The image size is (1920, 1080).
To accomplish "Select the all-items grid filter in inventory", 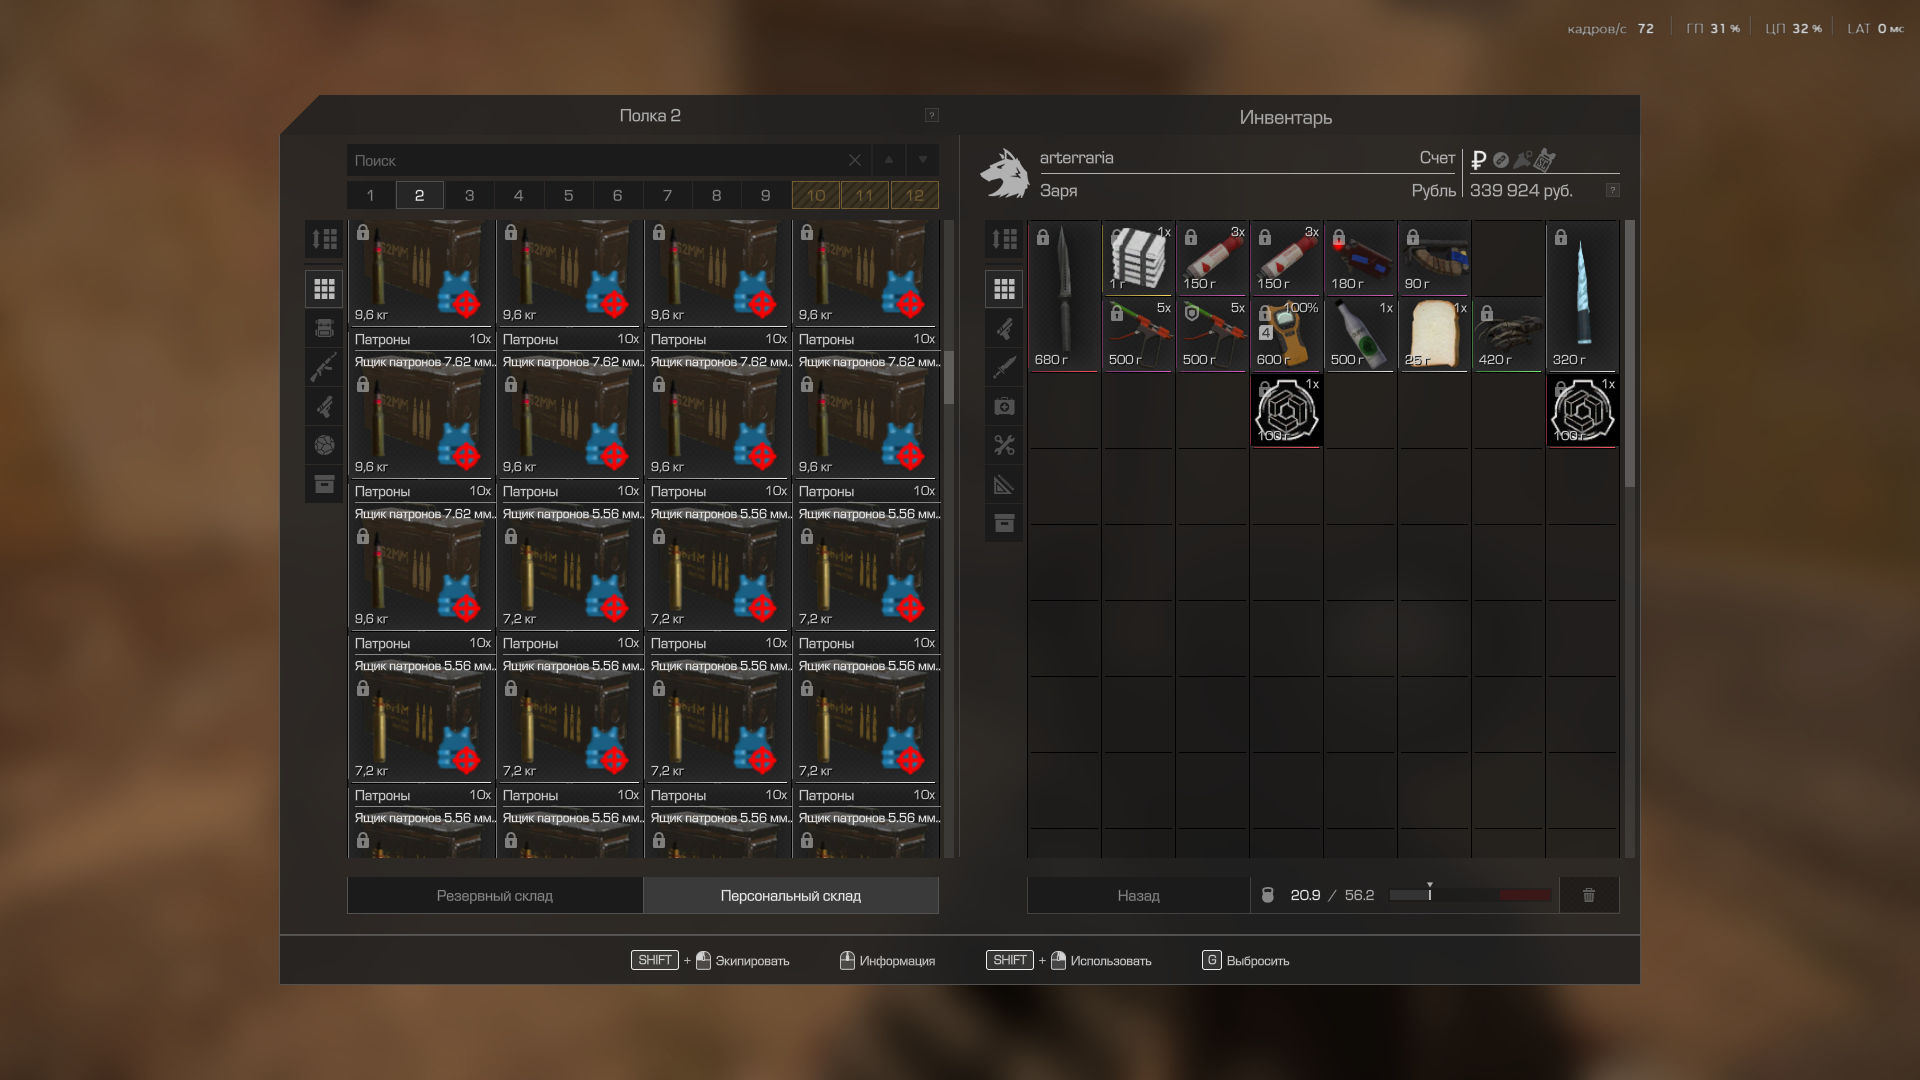I will tap(1004, 289).
